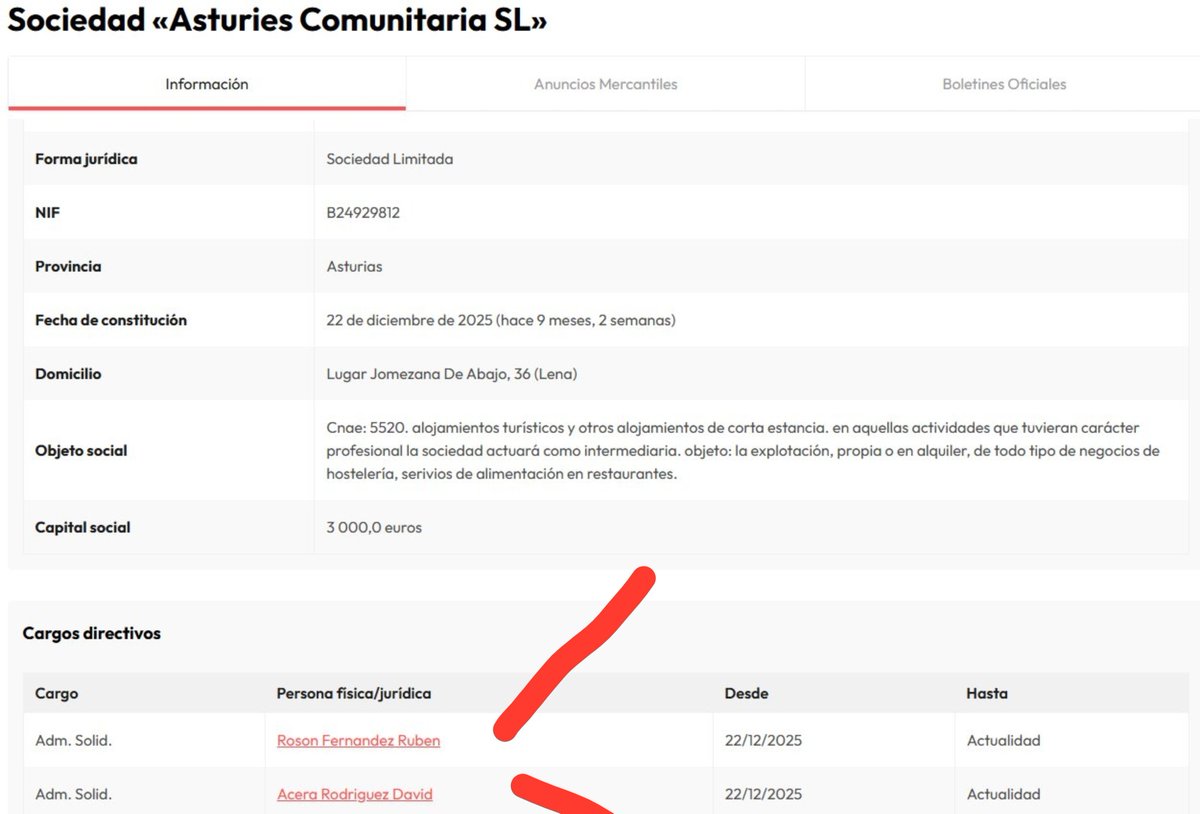Click the Desde date in Roson Fernandez row

(763, 741)
